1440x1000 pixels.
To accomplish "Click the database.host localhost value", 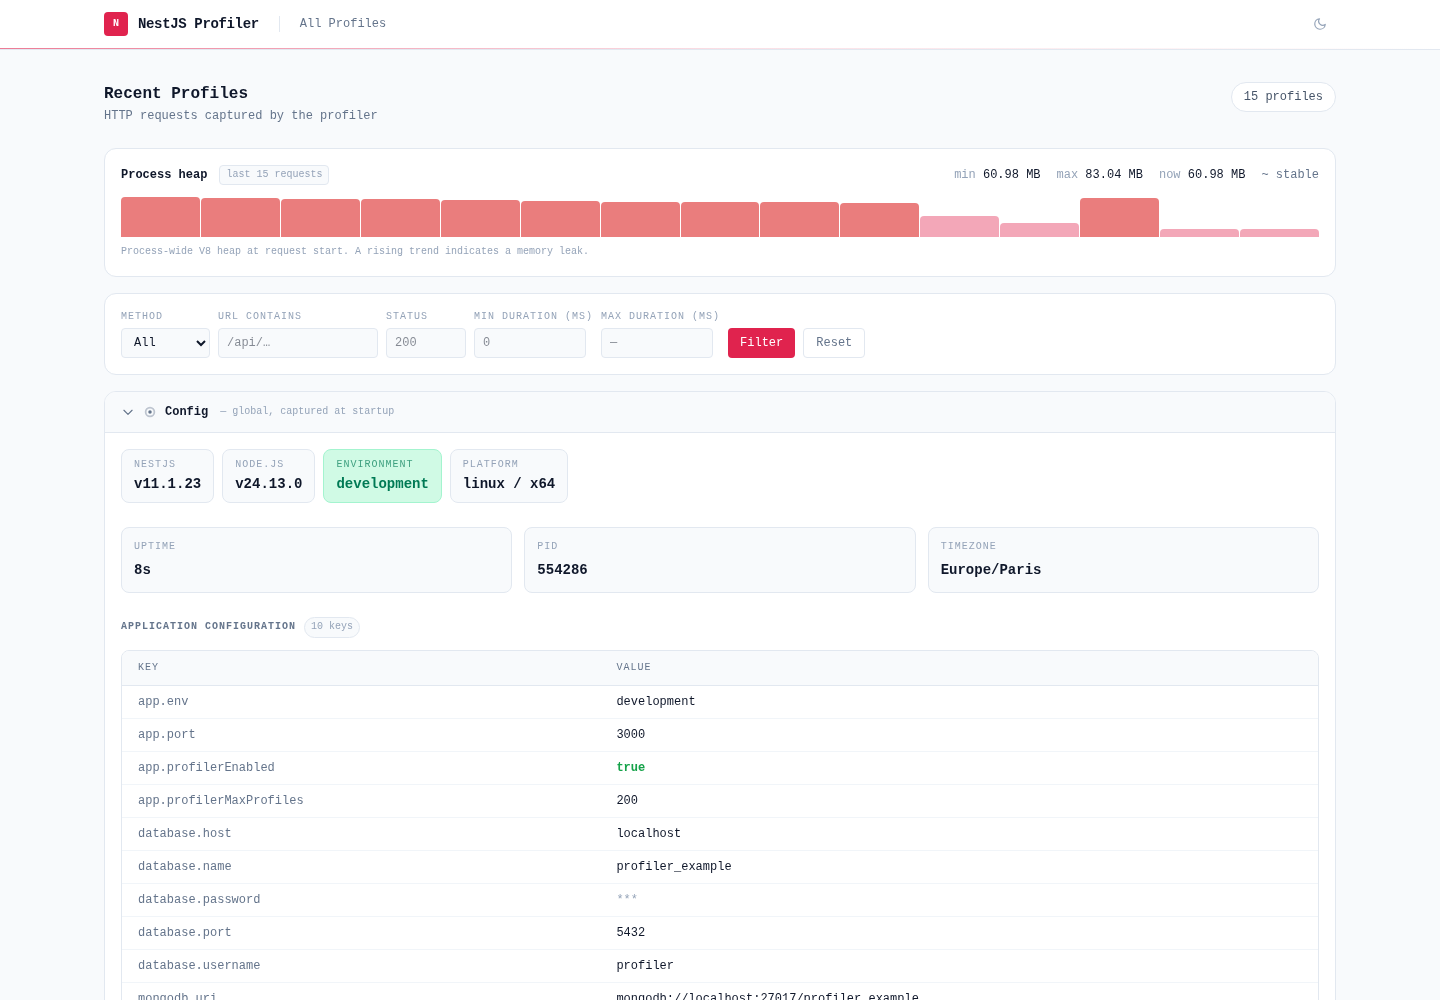I will [649, 834].
